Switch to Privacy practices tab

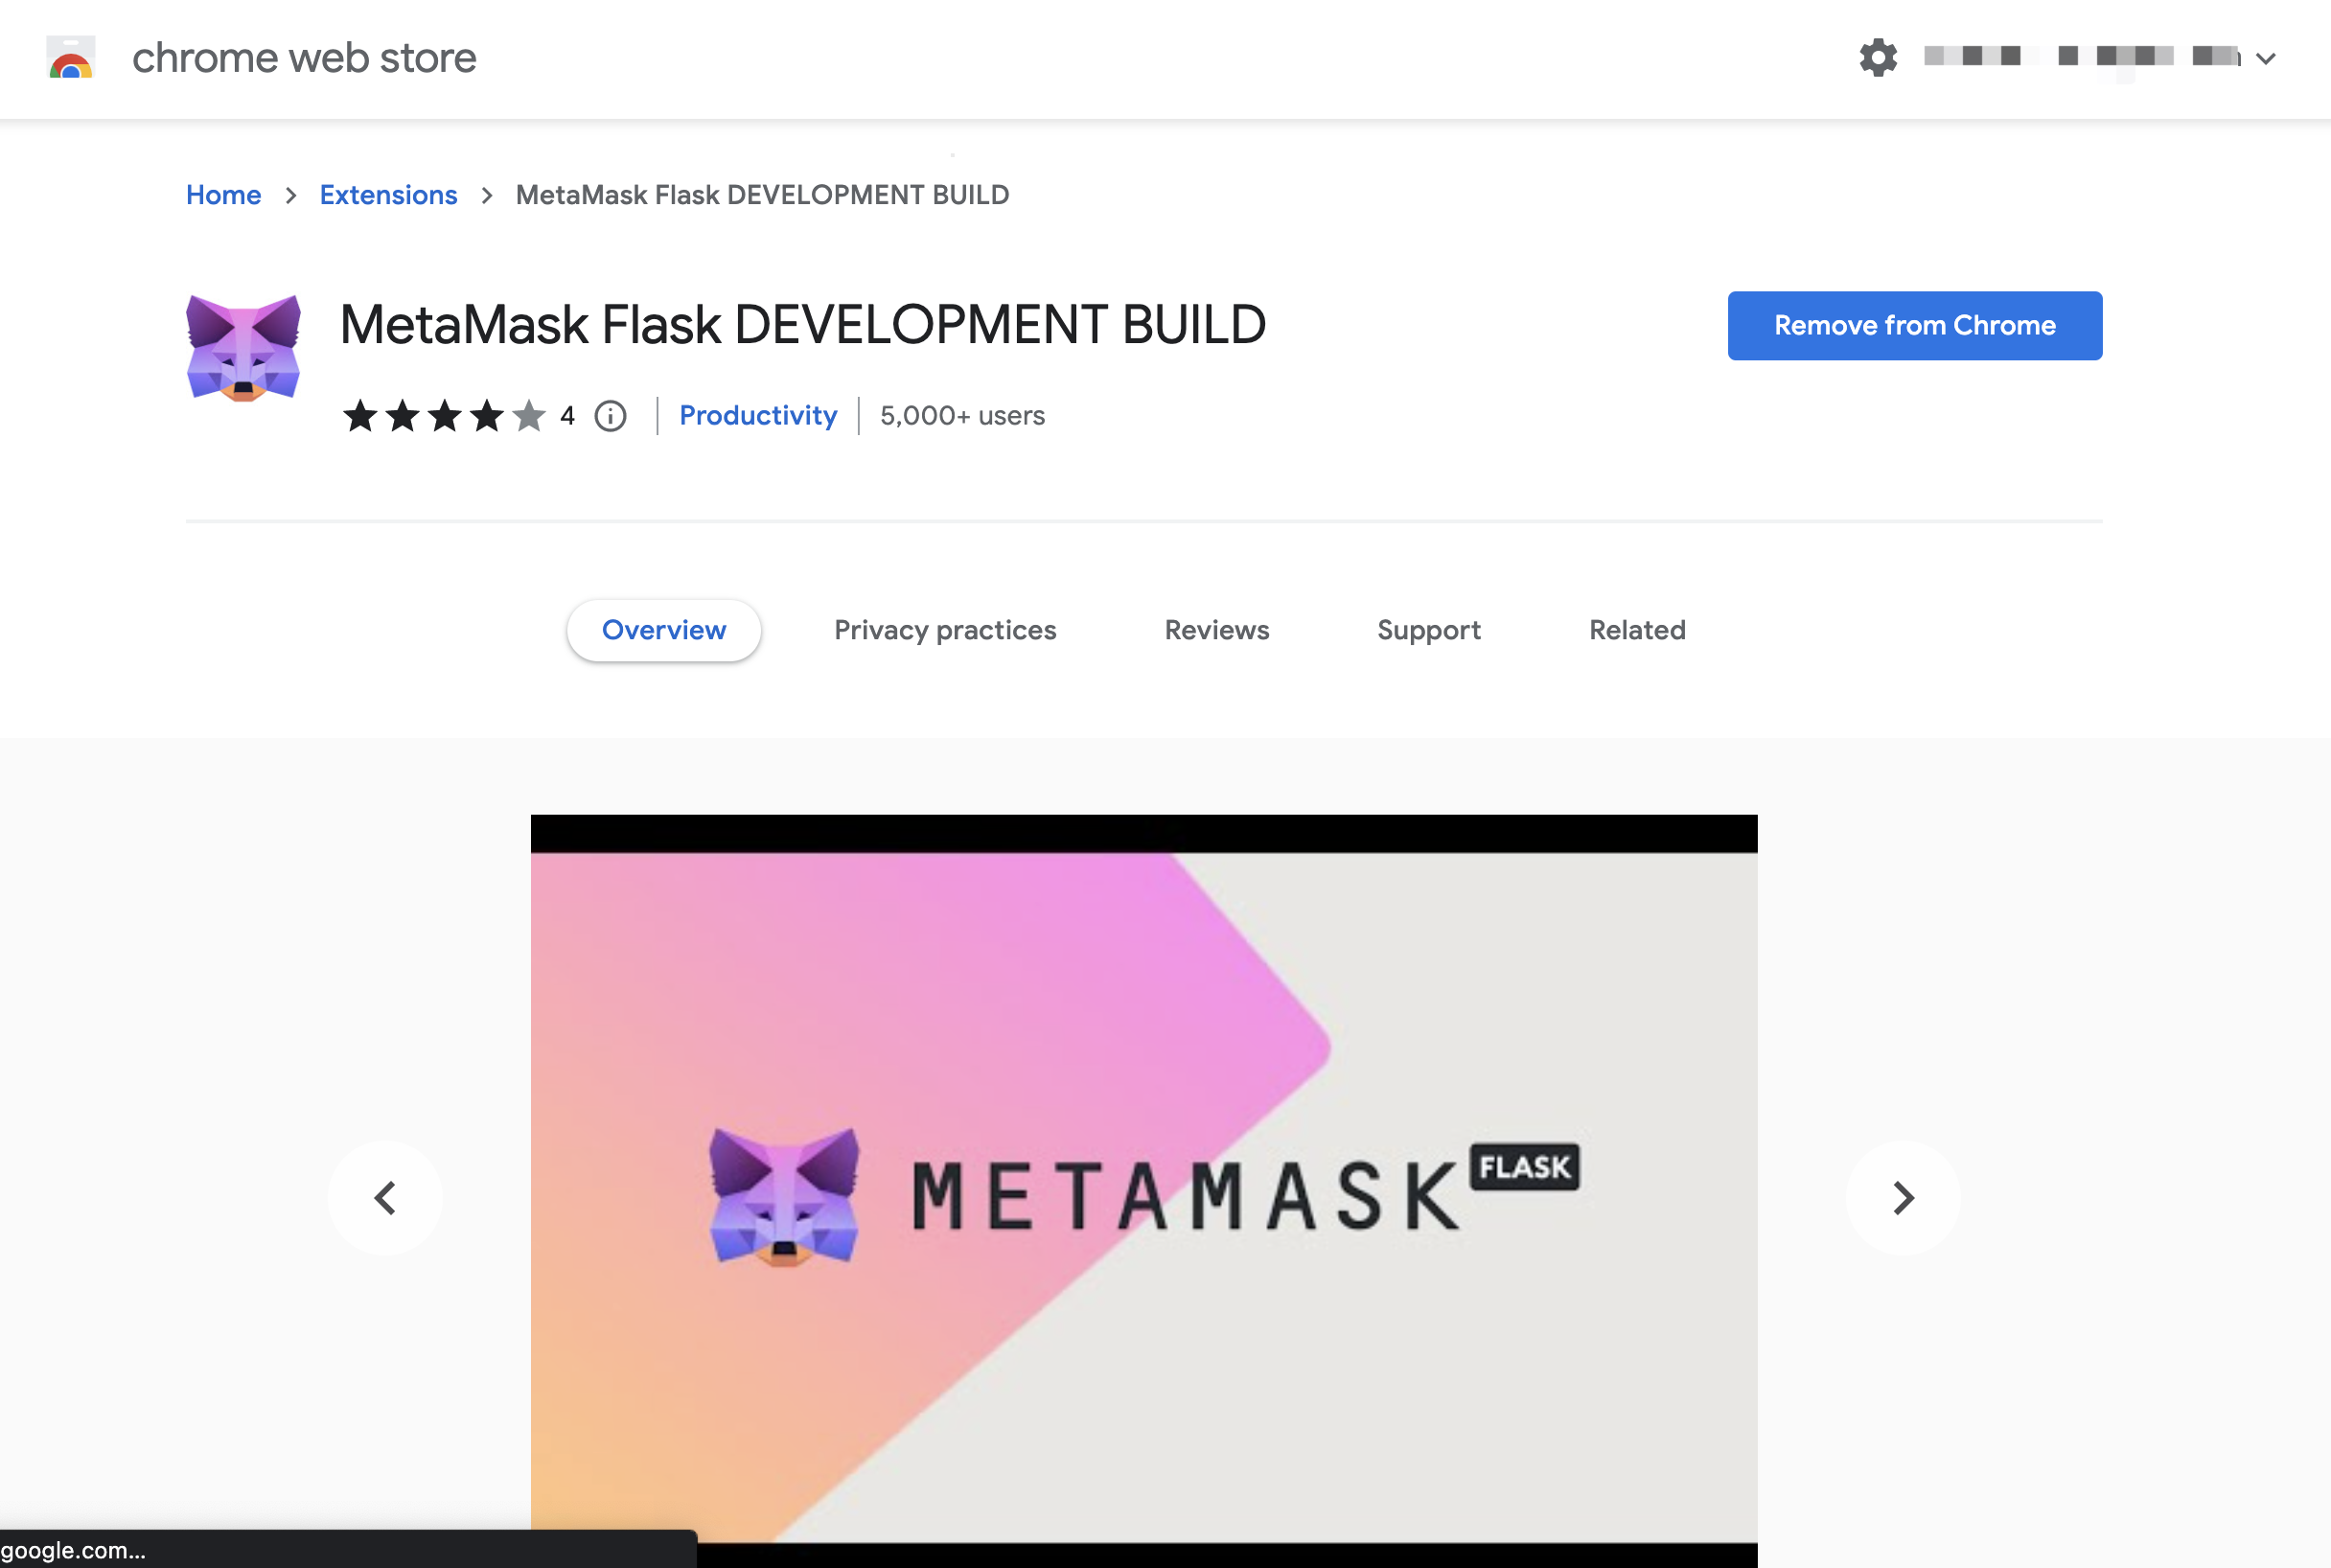945,630
